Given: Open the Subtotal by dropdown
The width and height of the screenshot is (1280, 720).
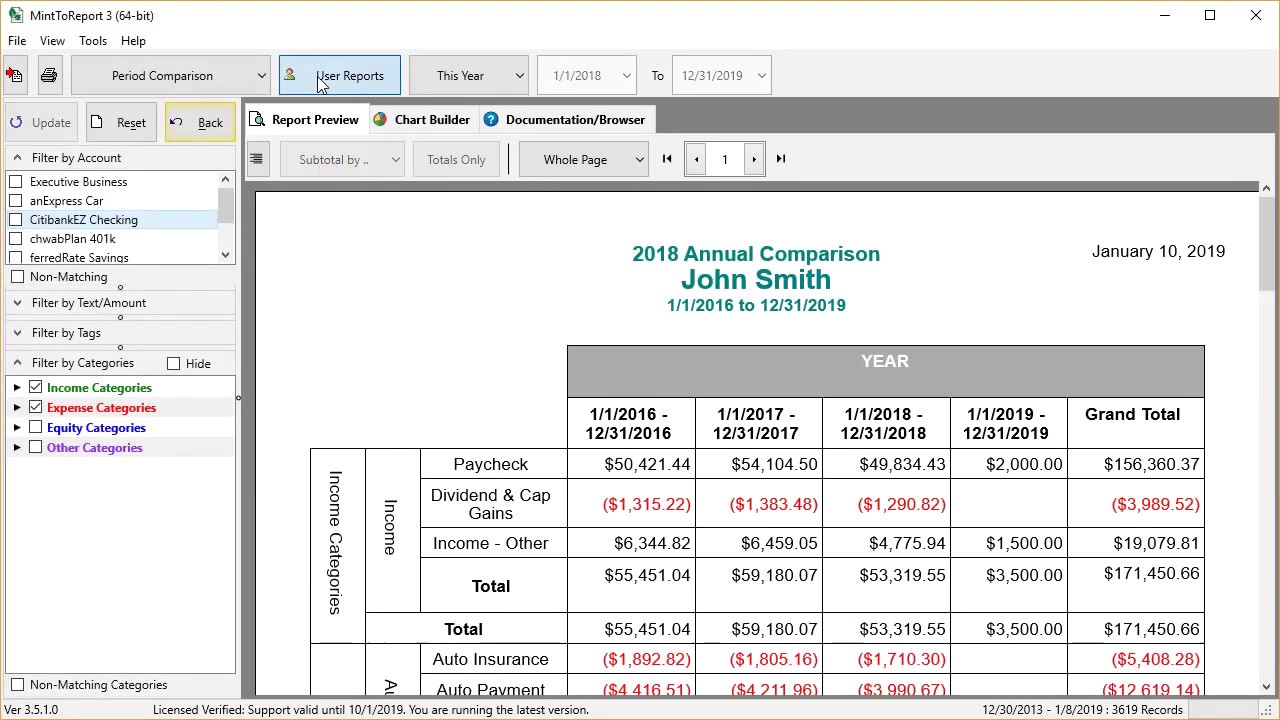Looking at the screenshot, I should pos(343,160).
